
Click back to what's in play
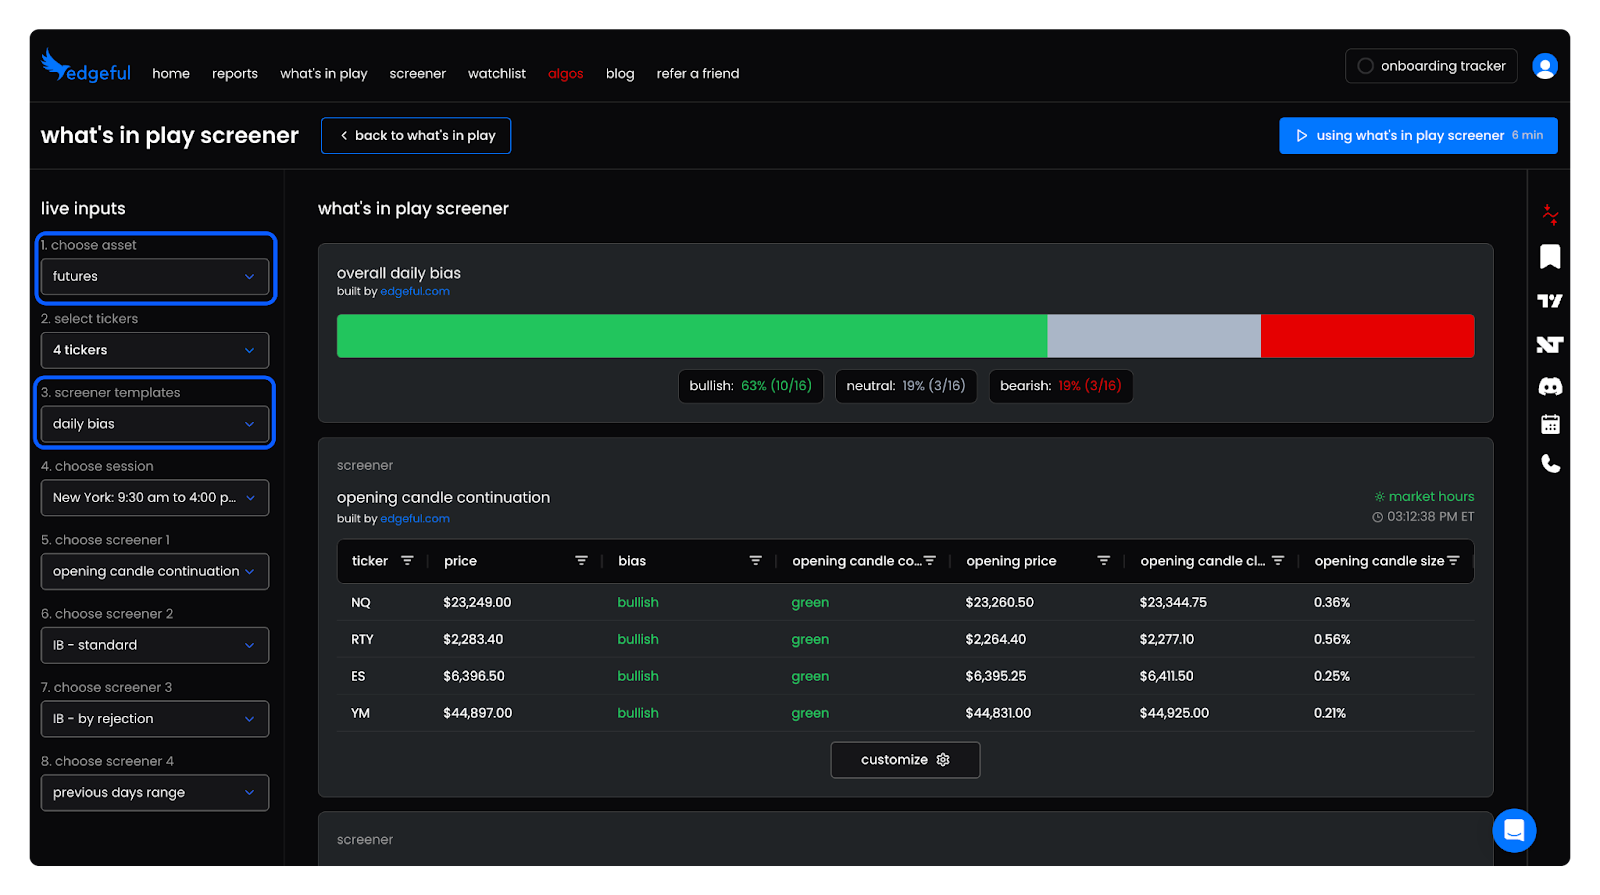[x=416, y=136]
